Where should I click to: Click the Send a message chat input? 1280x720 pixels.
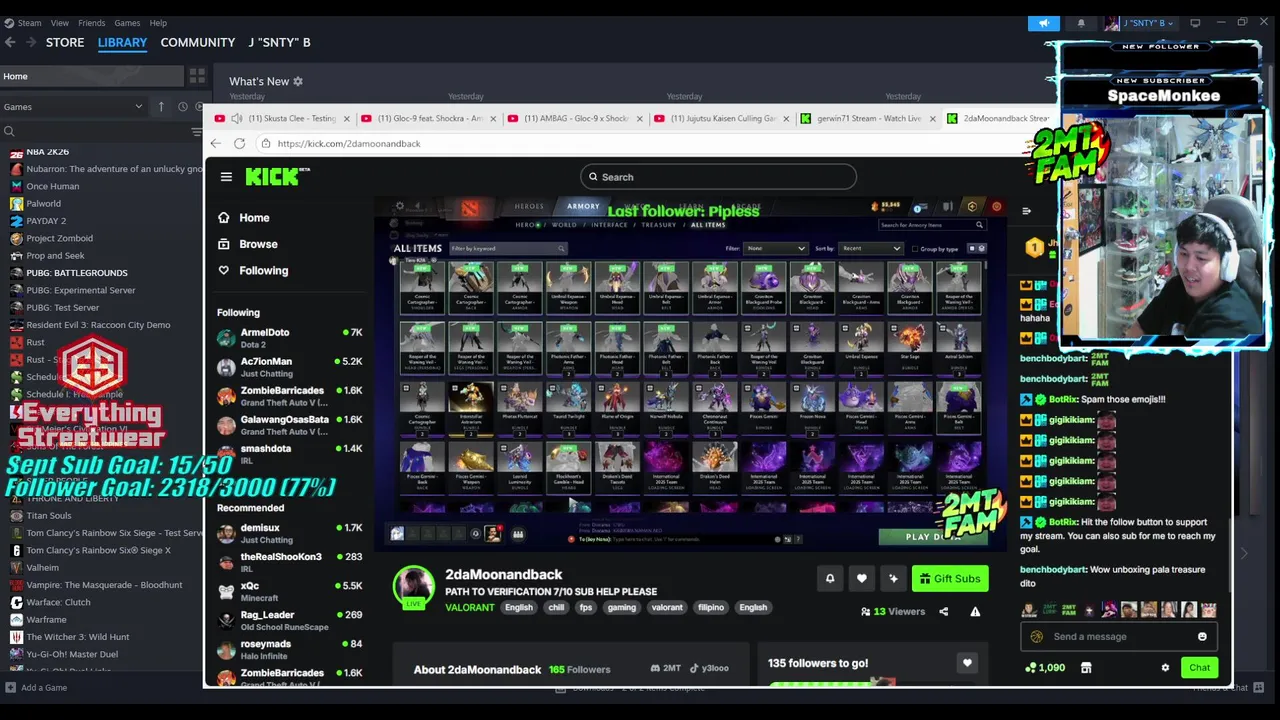pos(1120,636)
